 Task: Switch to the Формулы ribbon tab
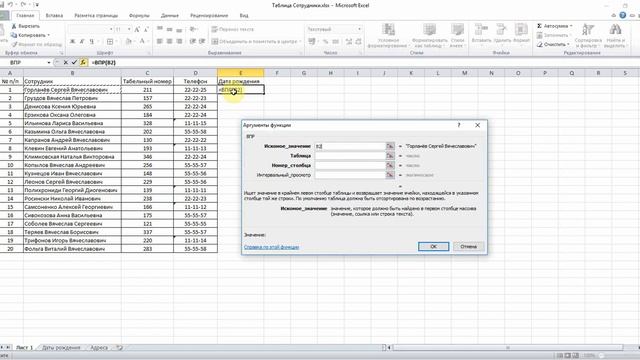pyautogui.click(x=139, y=16)
